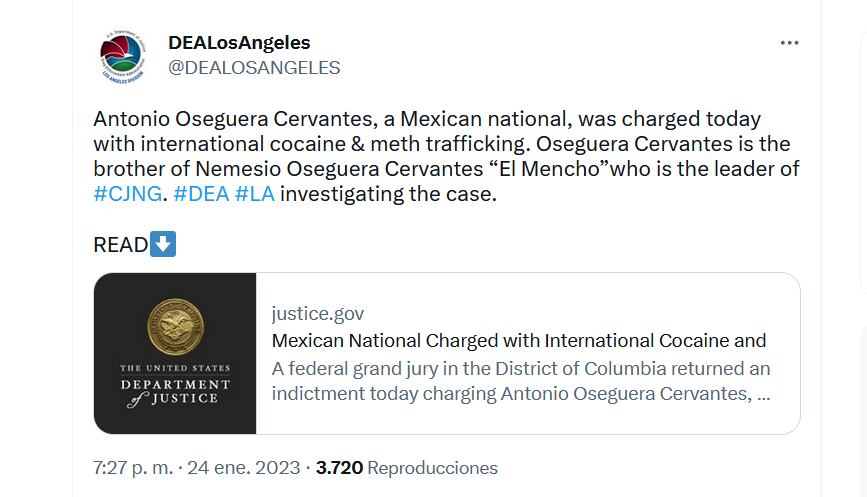Open the DEA Los Angeles profile avatar
This screenshot has height=497, width=867.
[124, 56]
